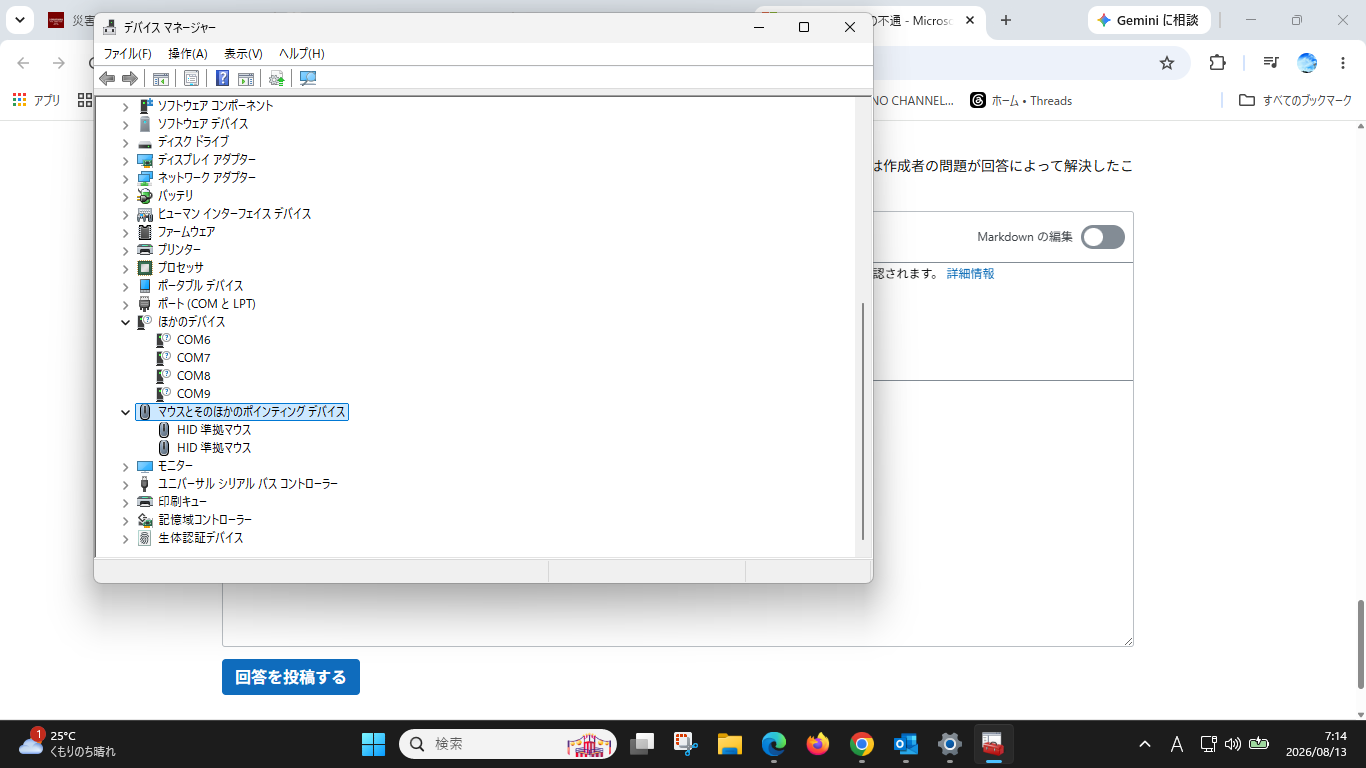Click the taskbar 検索 search box

point(508,744)
